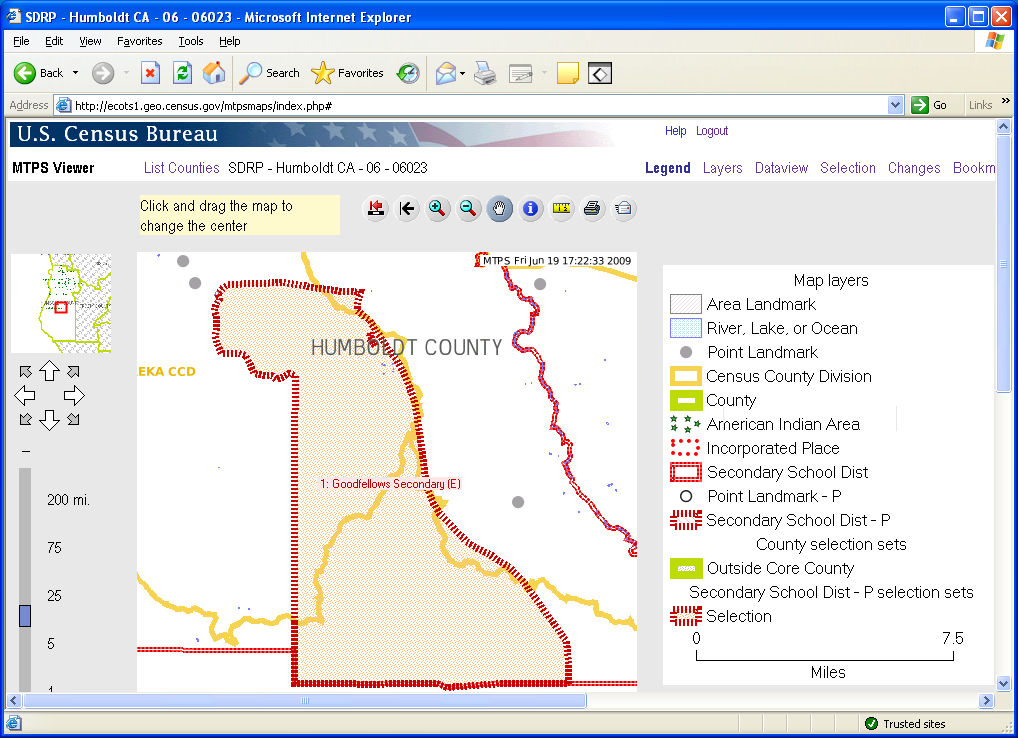This screenshot has height=738, width=1018.
Task: Open the browser Search pane
Action: pos(269,73)
